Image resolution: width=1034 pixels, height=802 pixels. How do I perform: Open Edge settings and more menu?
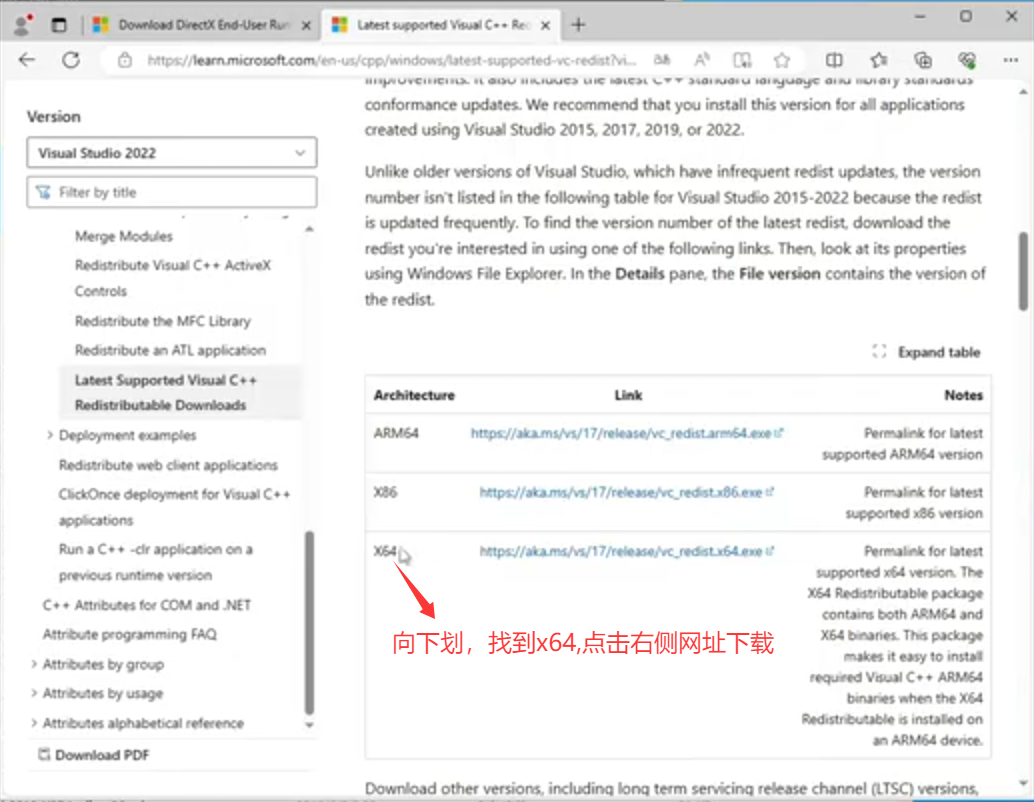pos(1010,60)
